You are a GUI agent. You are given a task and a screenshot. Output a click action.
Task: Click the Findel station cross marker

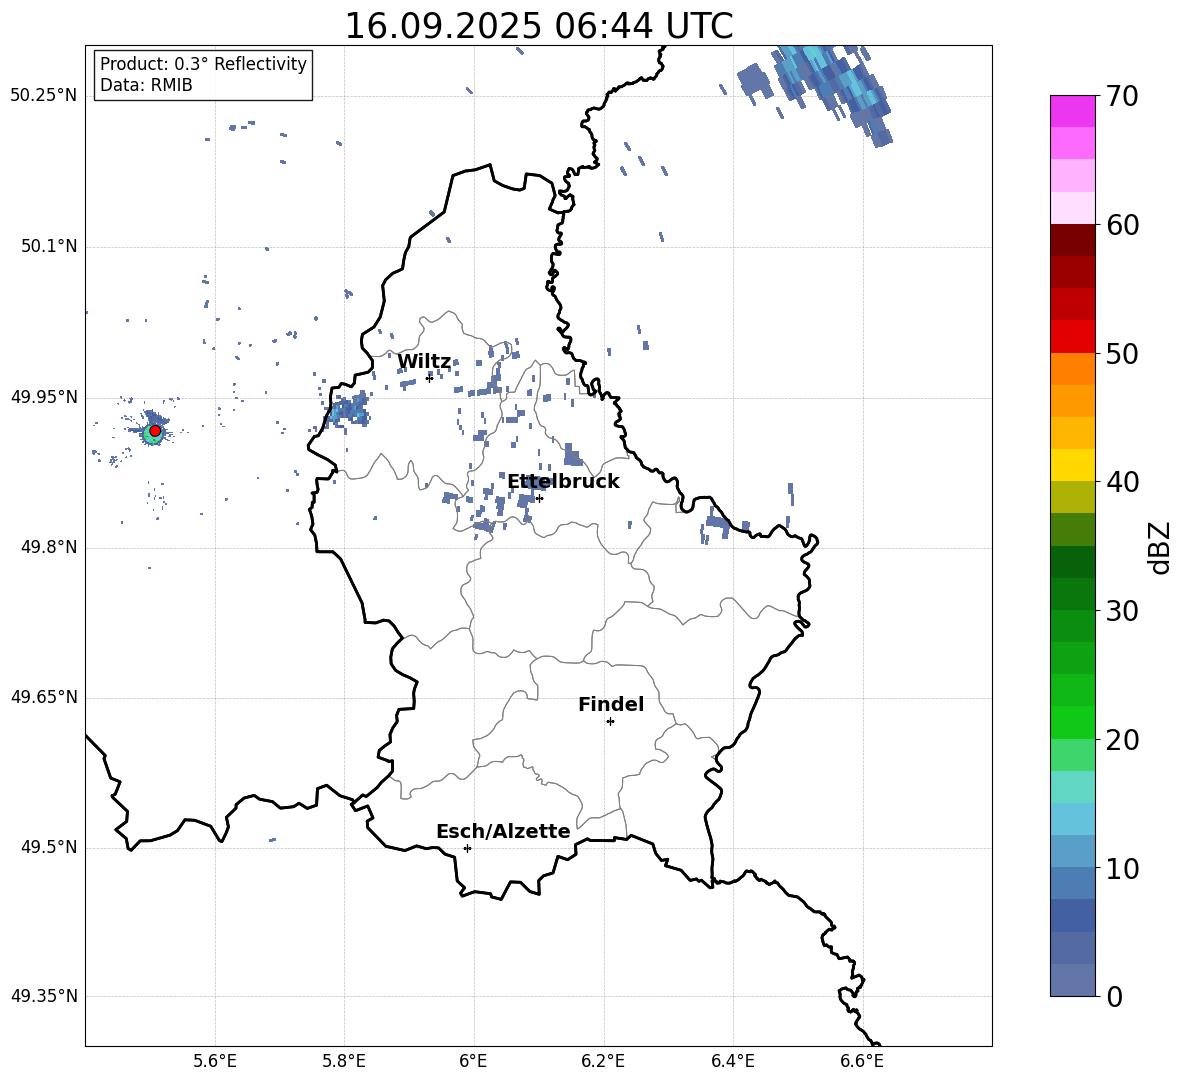click(610, 722)
